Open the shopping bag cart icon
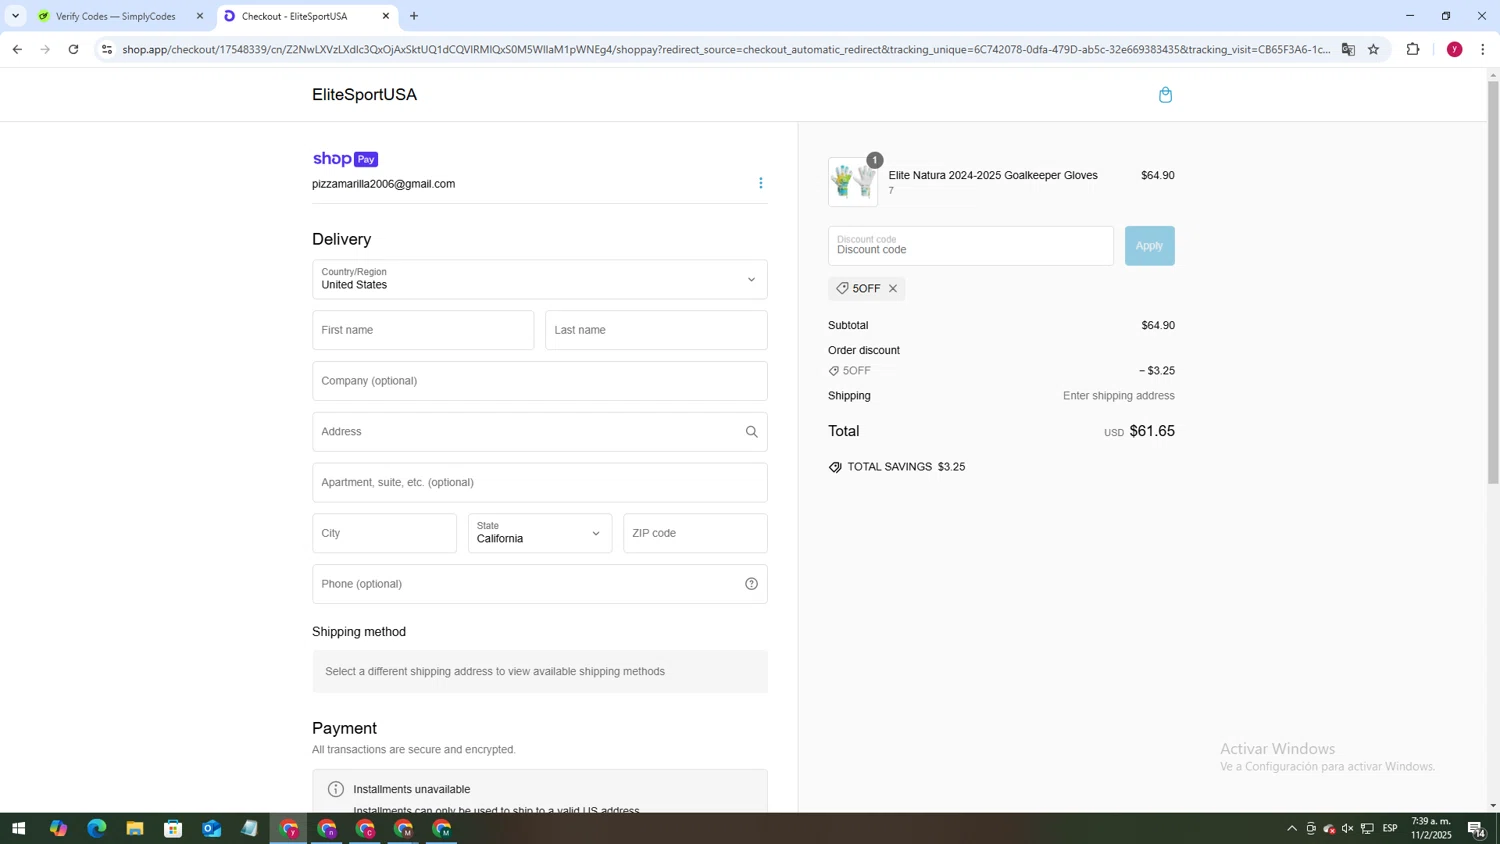Screen dimensions: 1500x844 [1165, 95]
